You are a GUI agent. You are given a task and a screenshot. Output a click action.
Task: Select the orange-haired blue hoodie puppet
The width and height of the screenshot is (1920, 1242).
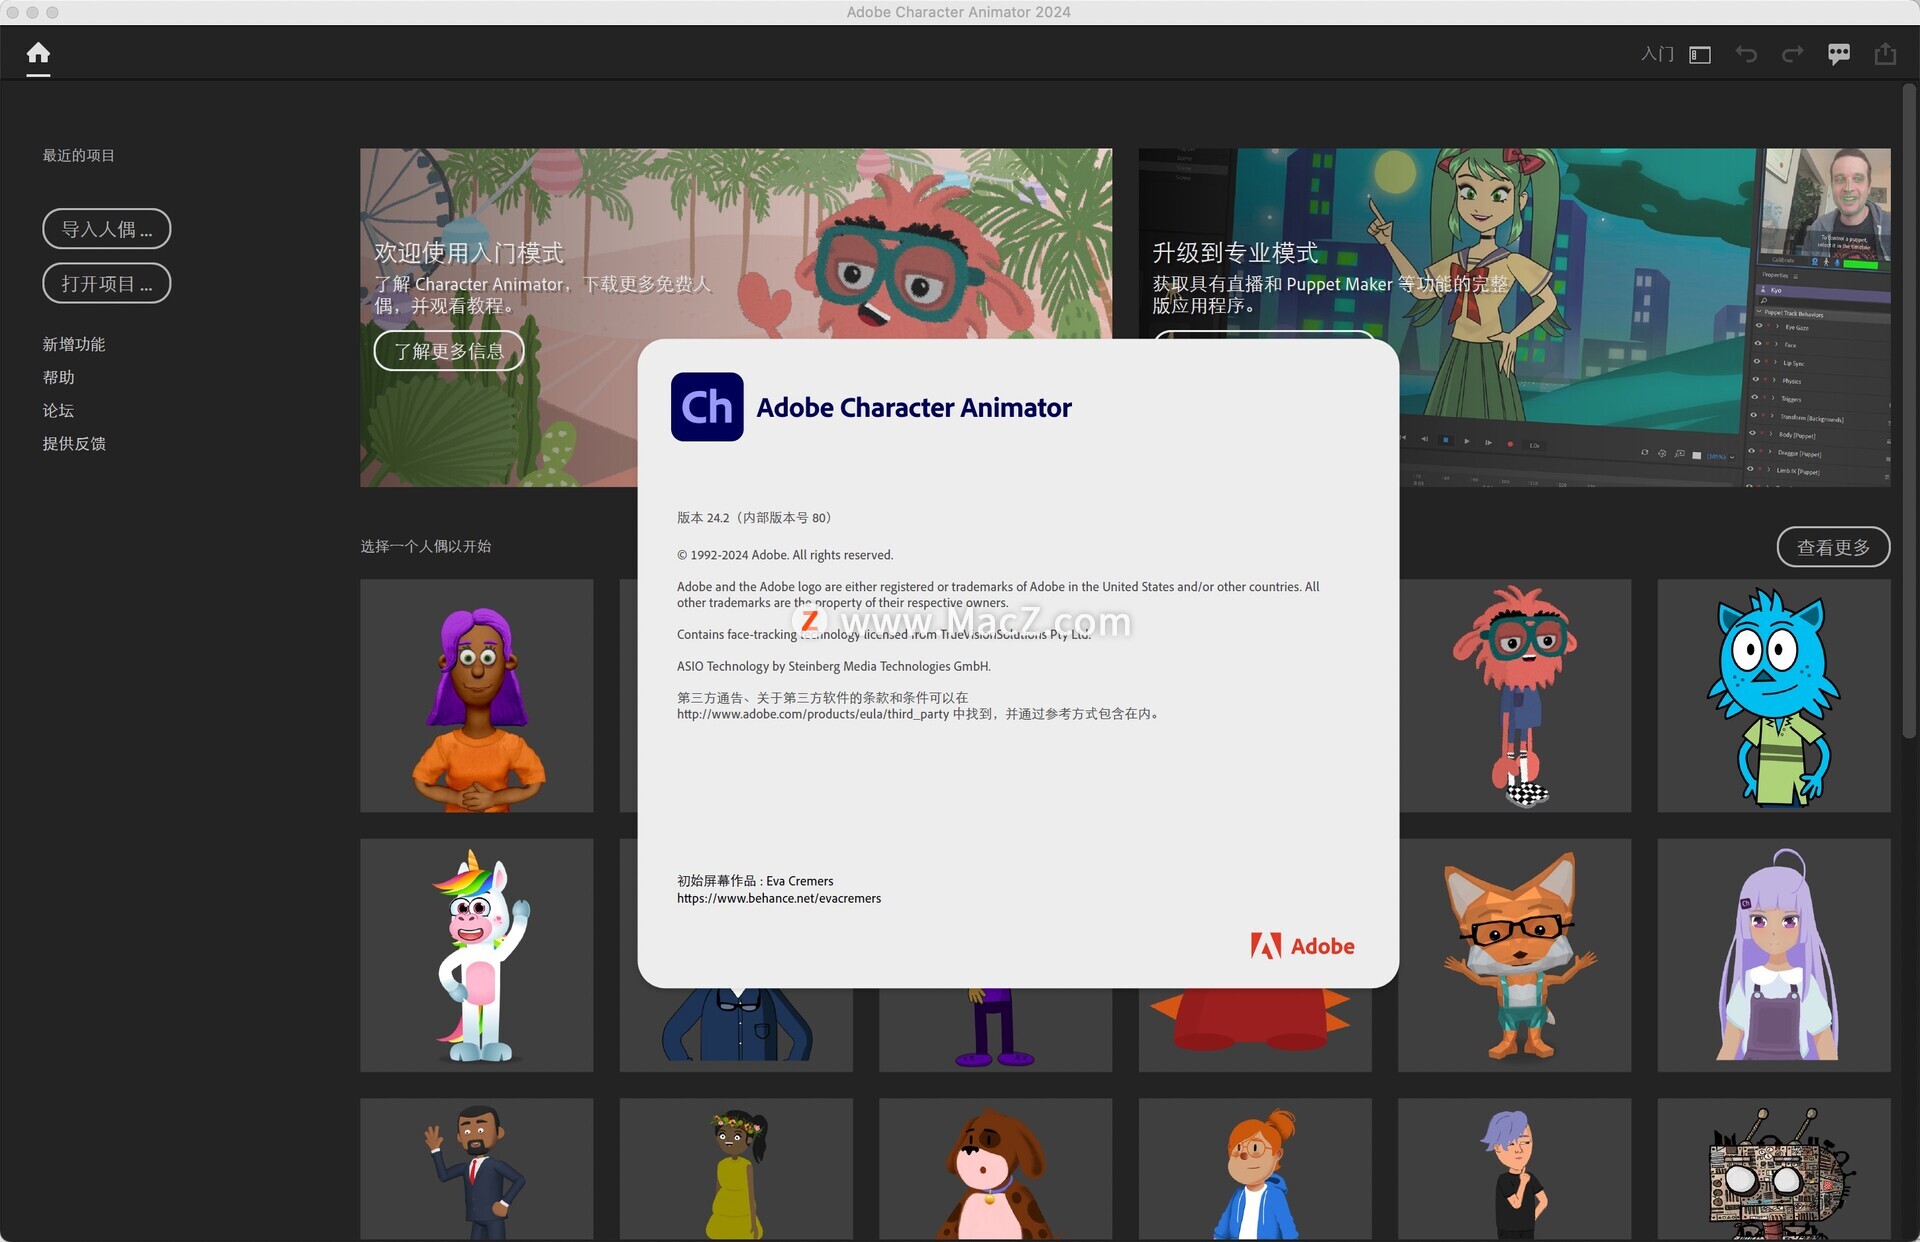[1255, 1170]
